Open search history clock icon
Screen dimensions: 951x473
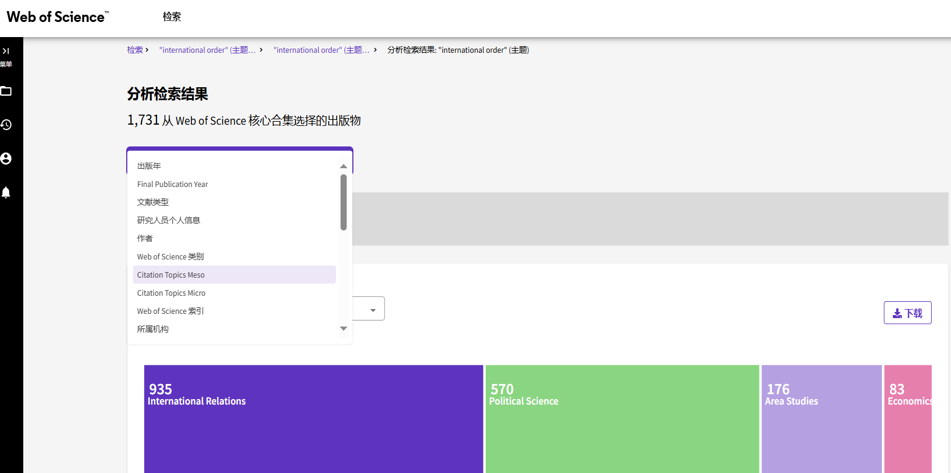[x=6, y=125]
